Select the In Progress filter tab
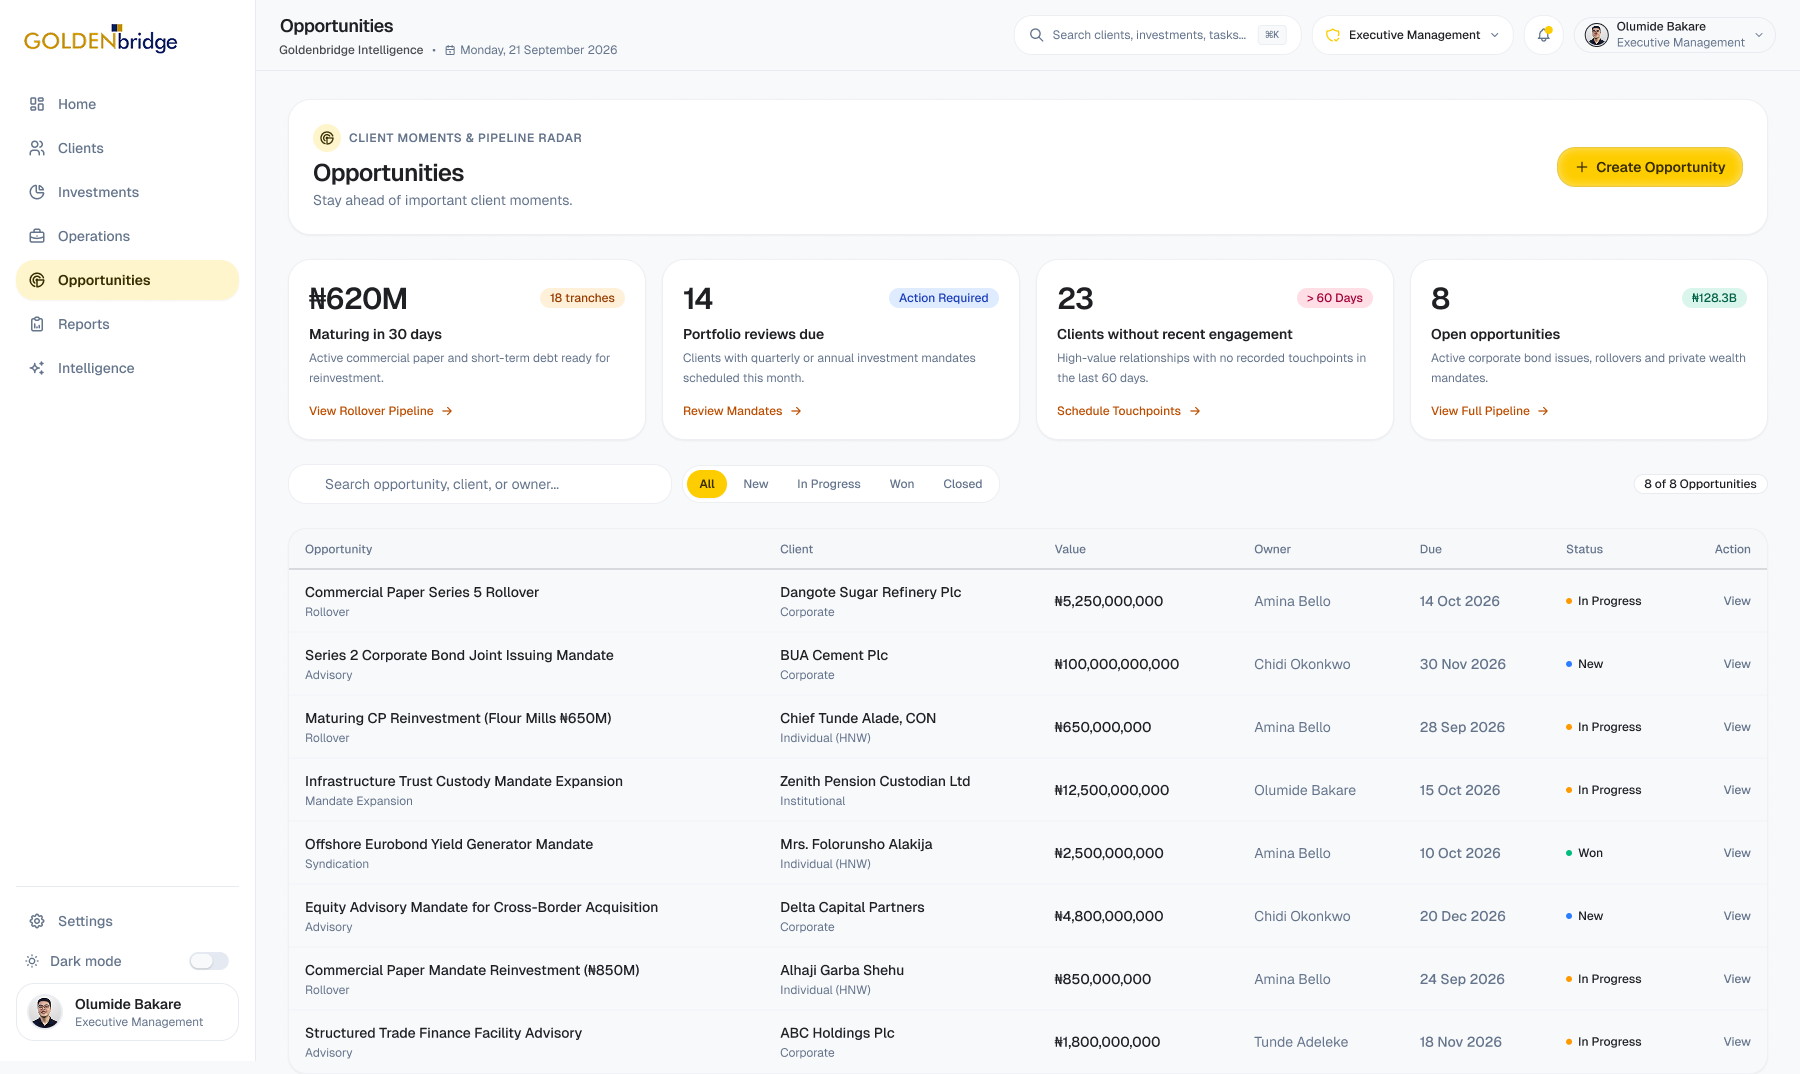The image size is (1800, 1074). (828, 484)
